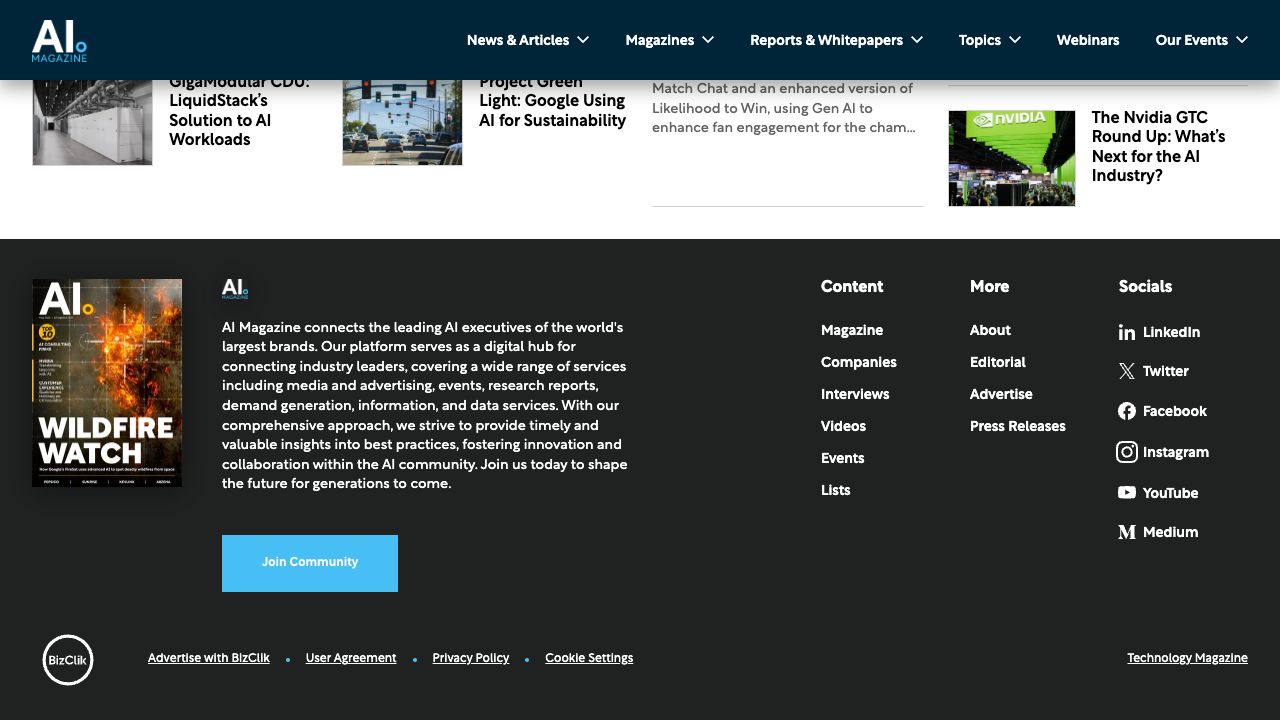Image resolution: width=1280 pixels, height=720 pixels.
Task: Open Cookie Settings in the footer
Action: pos(589,658)
